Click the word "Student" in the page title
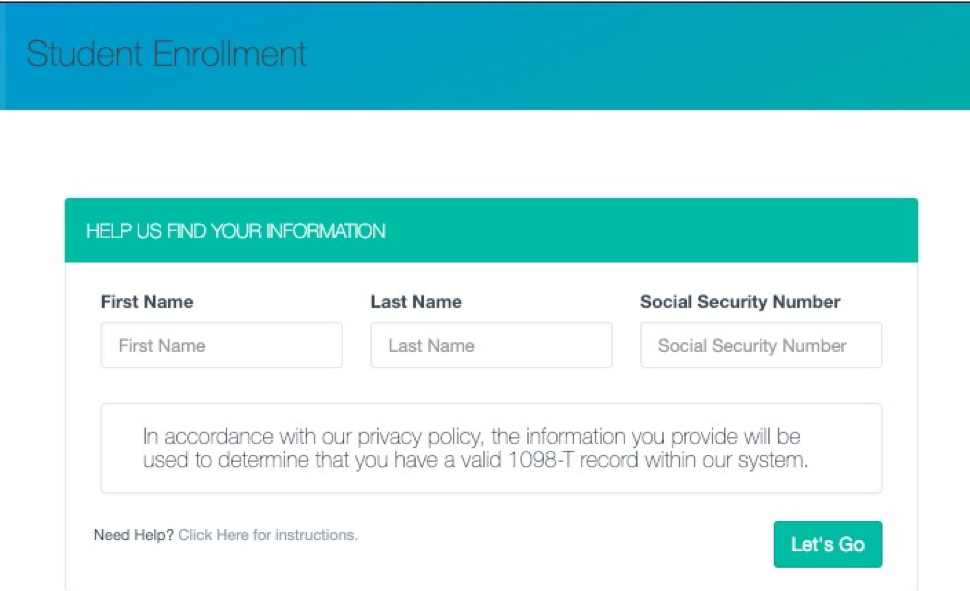The width and height of the screenshot is (970, 591). point(84,54)
